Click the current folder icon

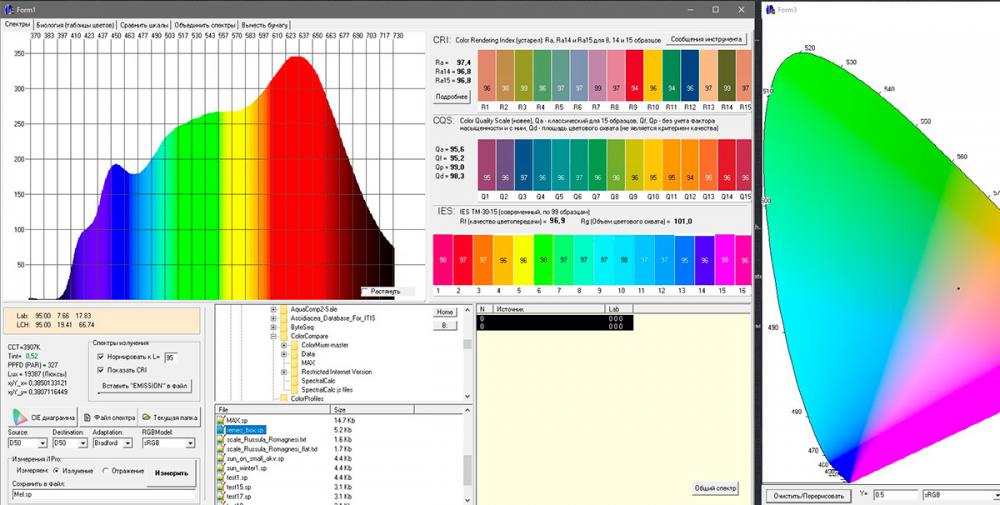(146, 417)
